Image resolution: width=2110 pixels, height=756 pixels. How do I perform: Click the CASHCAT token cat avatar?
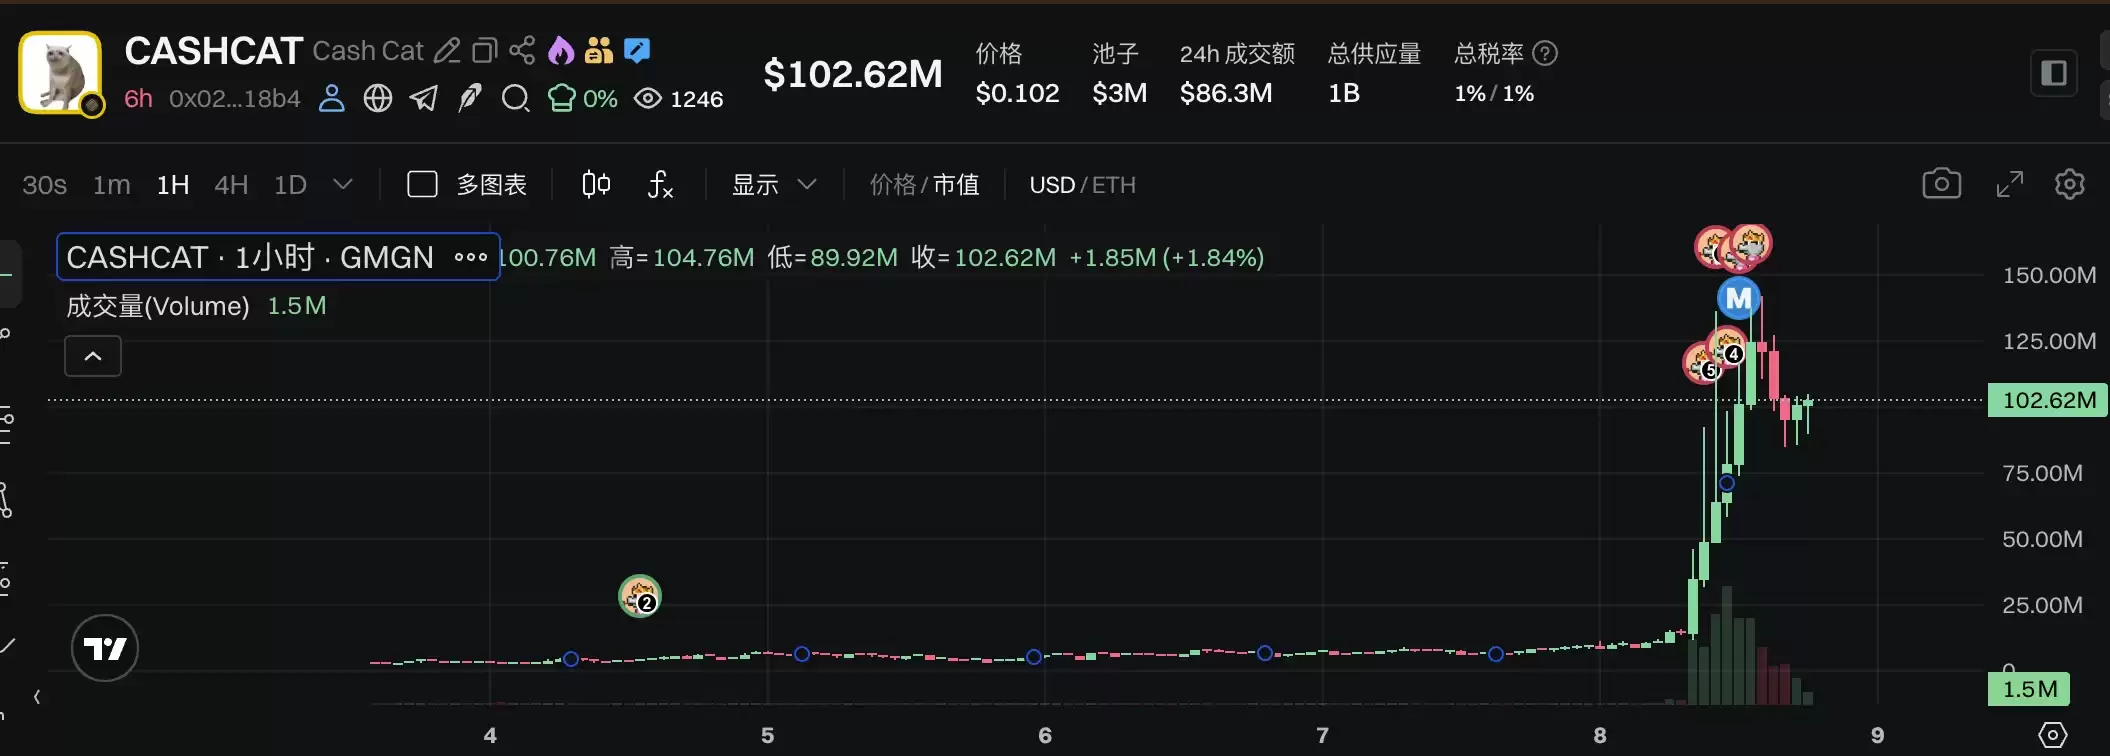point(61,72)
